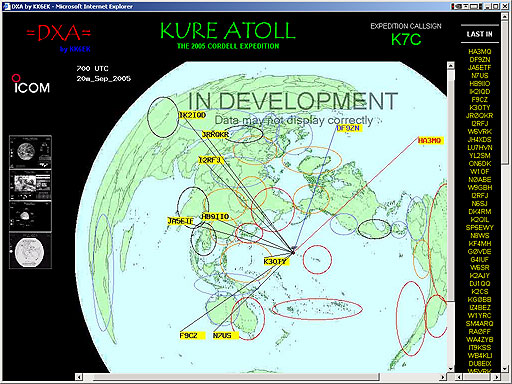The image size is (512, 384).
Task: Open the fourth white globe thumbnail
Action: [30, 251]
